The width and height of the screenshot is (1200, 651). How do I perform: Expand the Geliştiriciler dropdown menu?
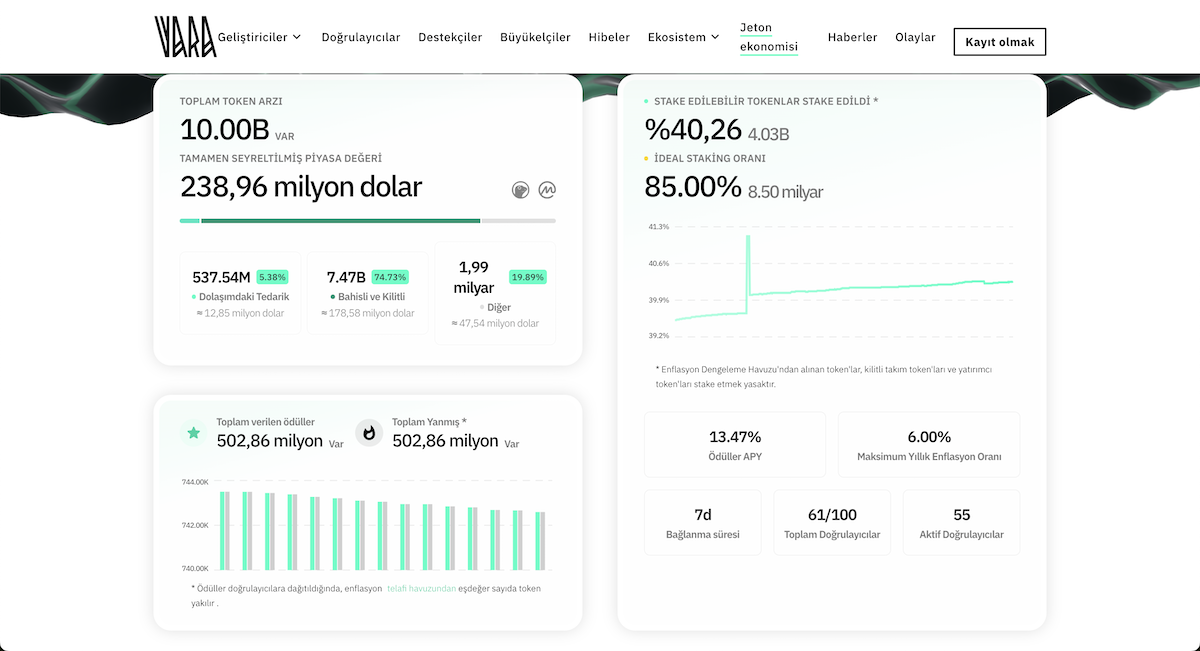click(x=259, y=37)
